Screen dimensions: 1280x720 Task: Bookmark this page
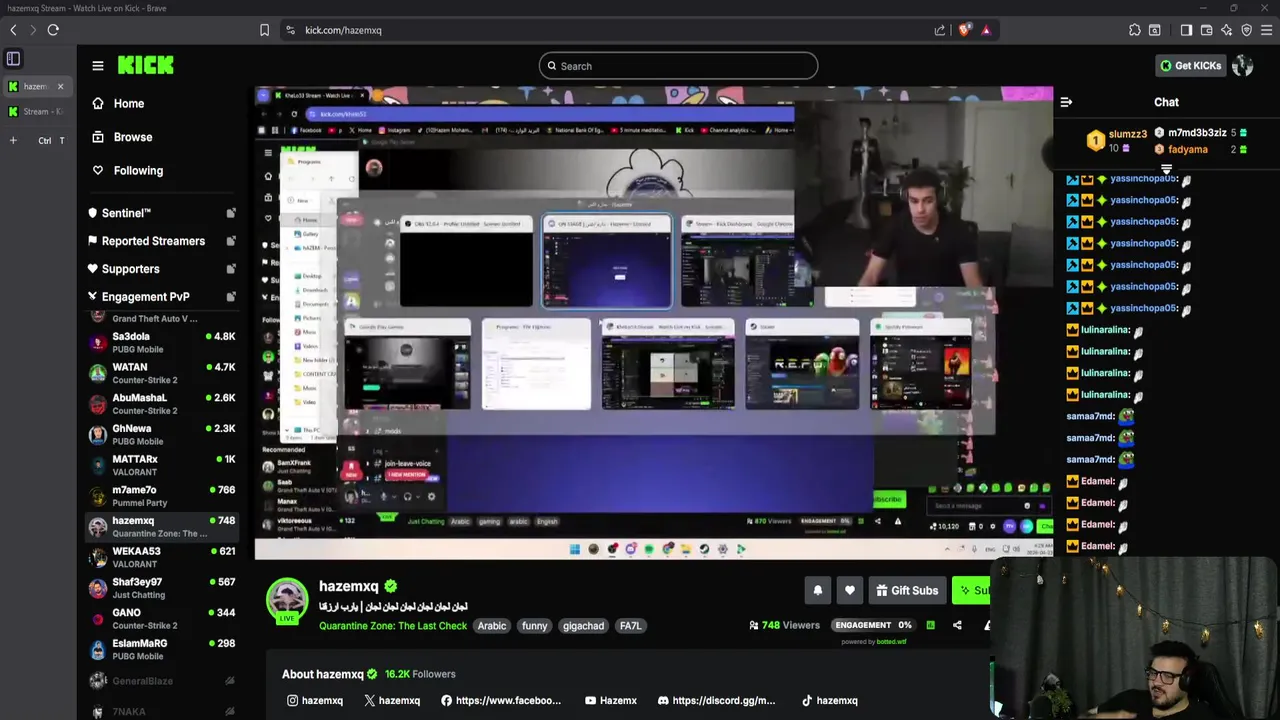pyautogui.click(x=264, y=30)
